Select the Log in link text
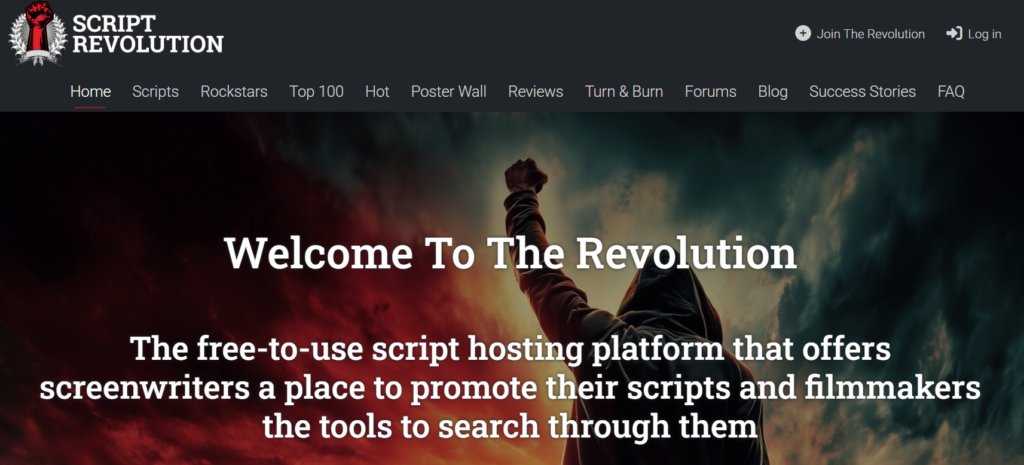 pos(984,34)
